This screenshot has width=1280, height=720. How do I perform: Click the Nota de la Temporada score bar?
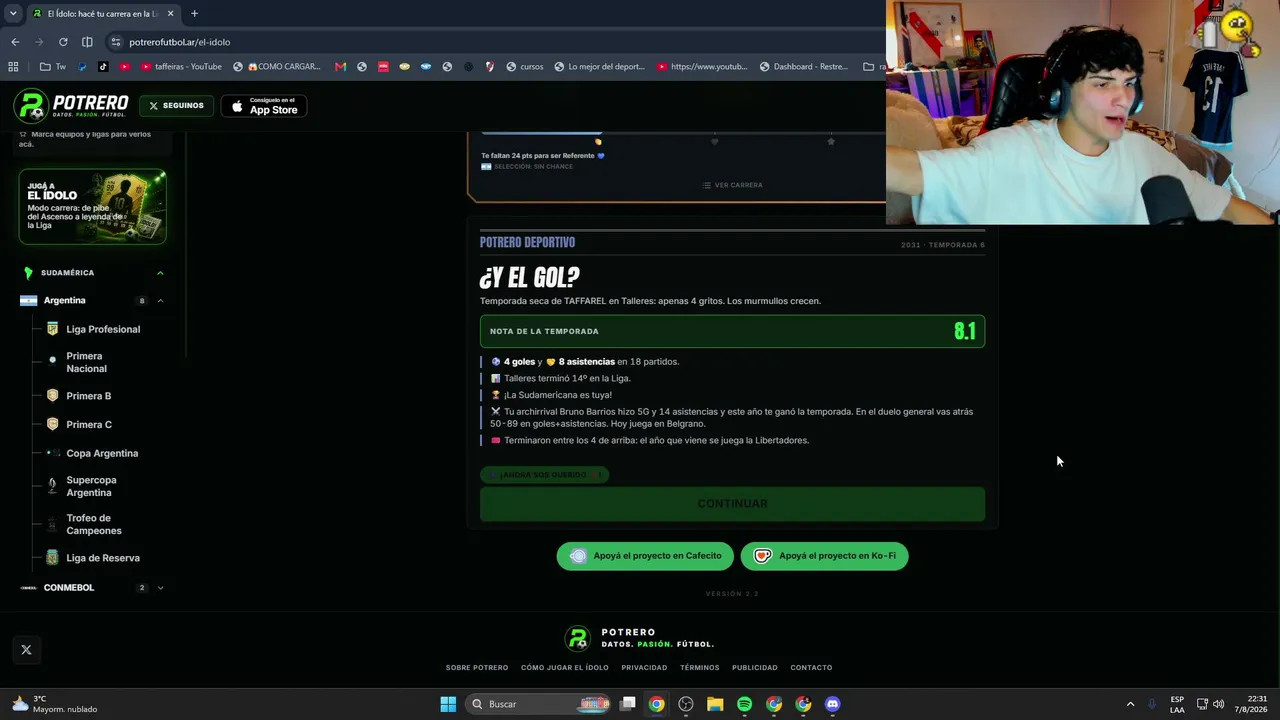(732, 332)
